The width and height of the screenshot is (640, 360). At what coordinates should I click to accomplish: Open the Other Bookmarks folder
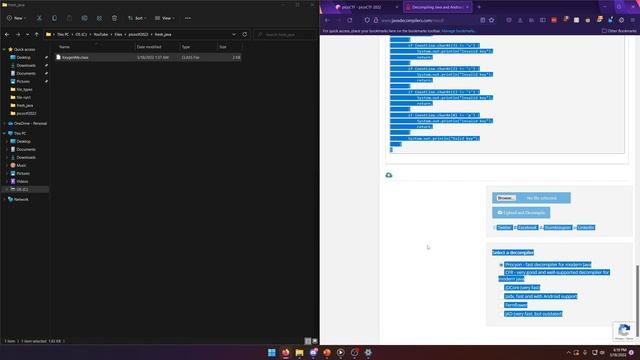click(x=619, y=31)
